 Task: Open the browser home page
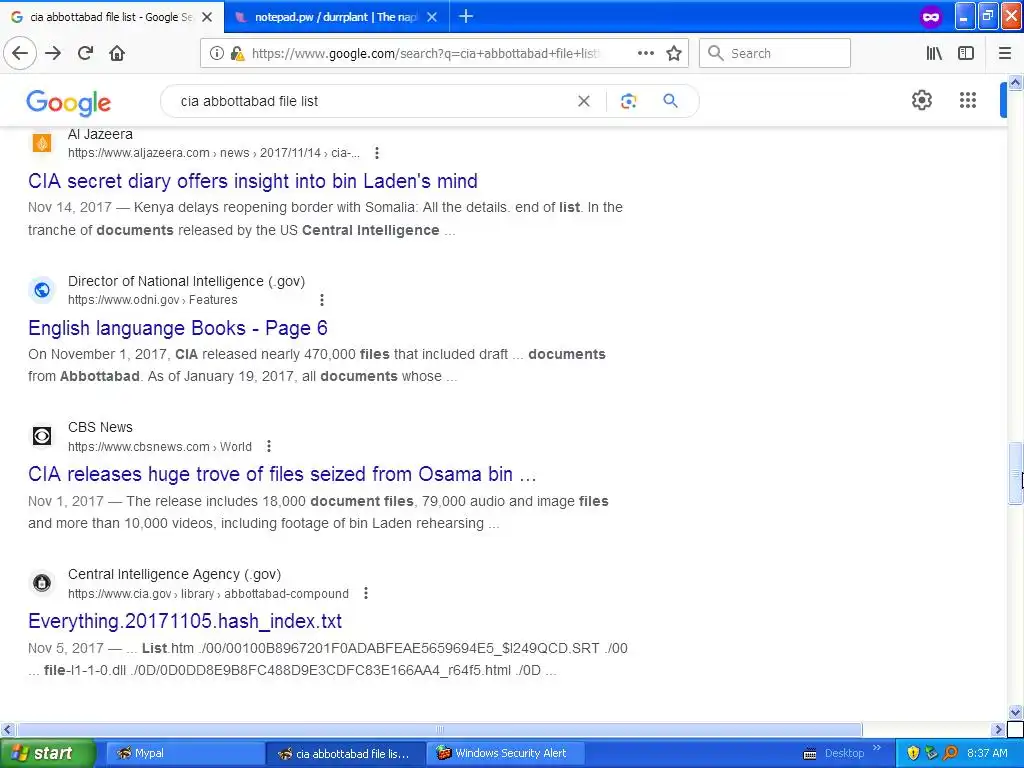pos(117,53)
